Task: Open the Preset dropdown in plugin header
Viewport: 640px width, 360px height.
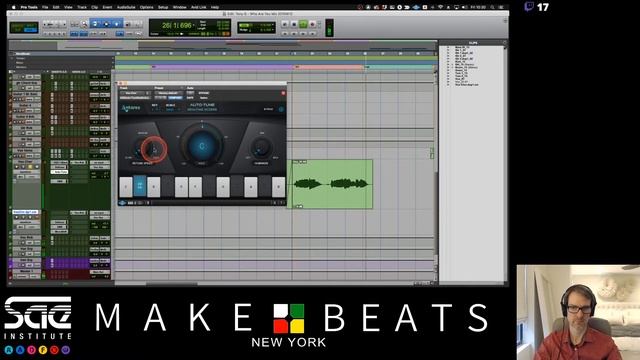Action: [169, 93]
